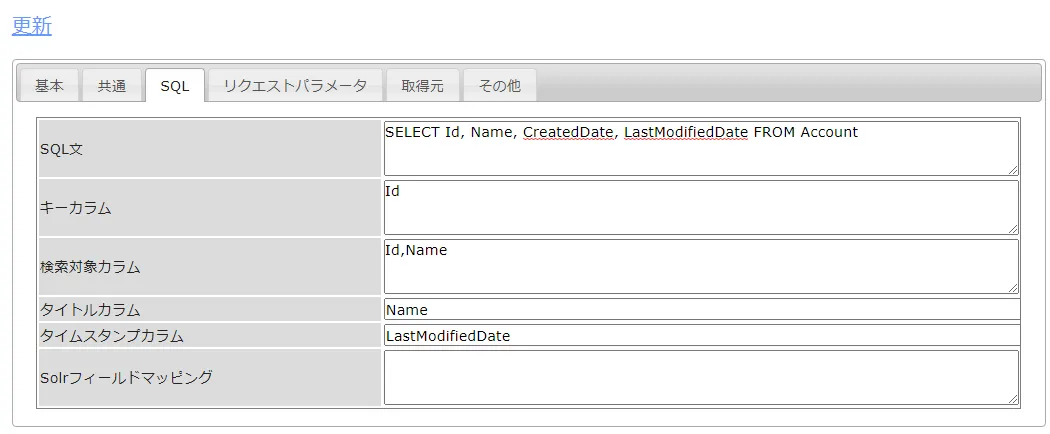The height and width of the screenshot is (434, 1050).
Task: Switch to the 基本 tab
Action: pos(49,86)
